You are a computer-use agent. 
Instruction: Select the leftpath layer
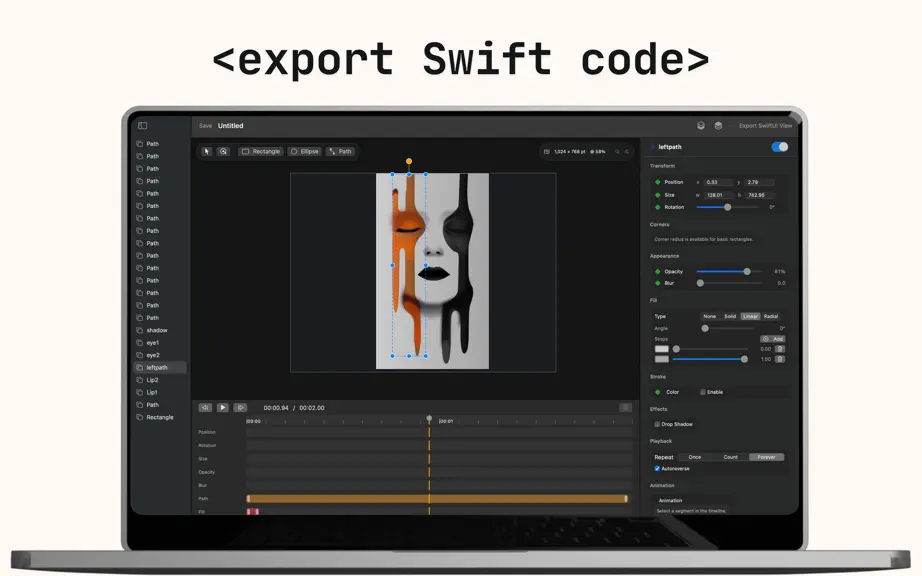pyautogui.click(x=160, y=367)
